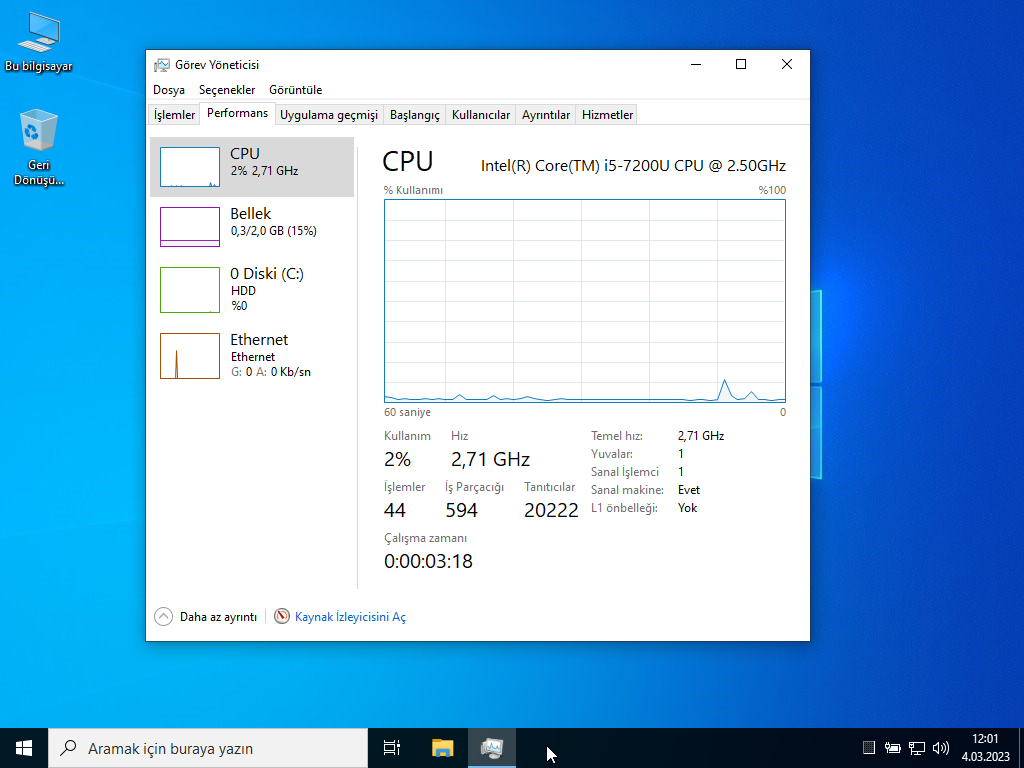Open the Windows Start menu

click(x=24, y=748)
